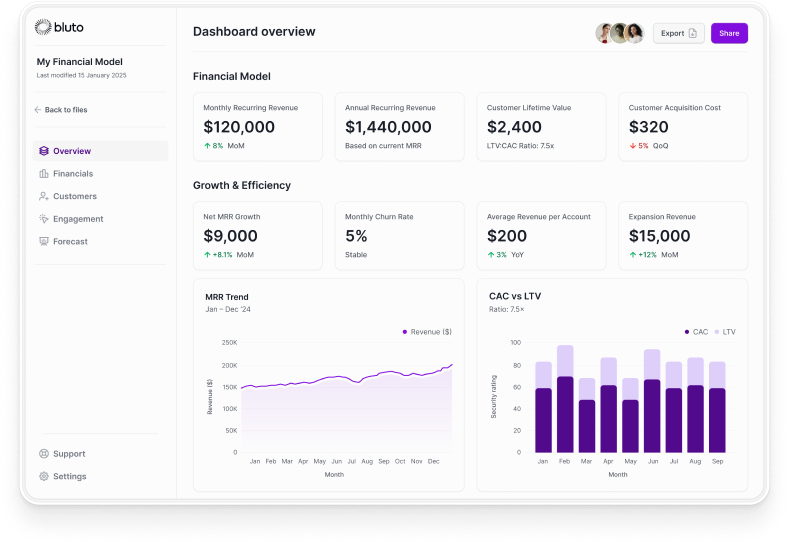The width and height of the screenshot is (788, 542).
Task: Click the Support icon in sidebar
Action: (x=43, y=454)
